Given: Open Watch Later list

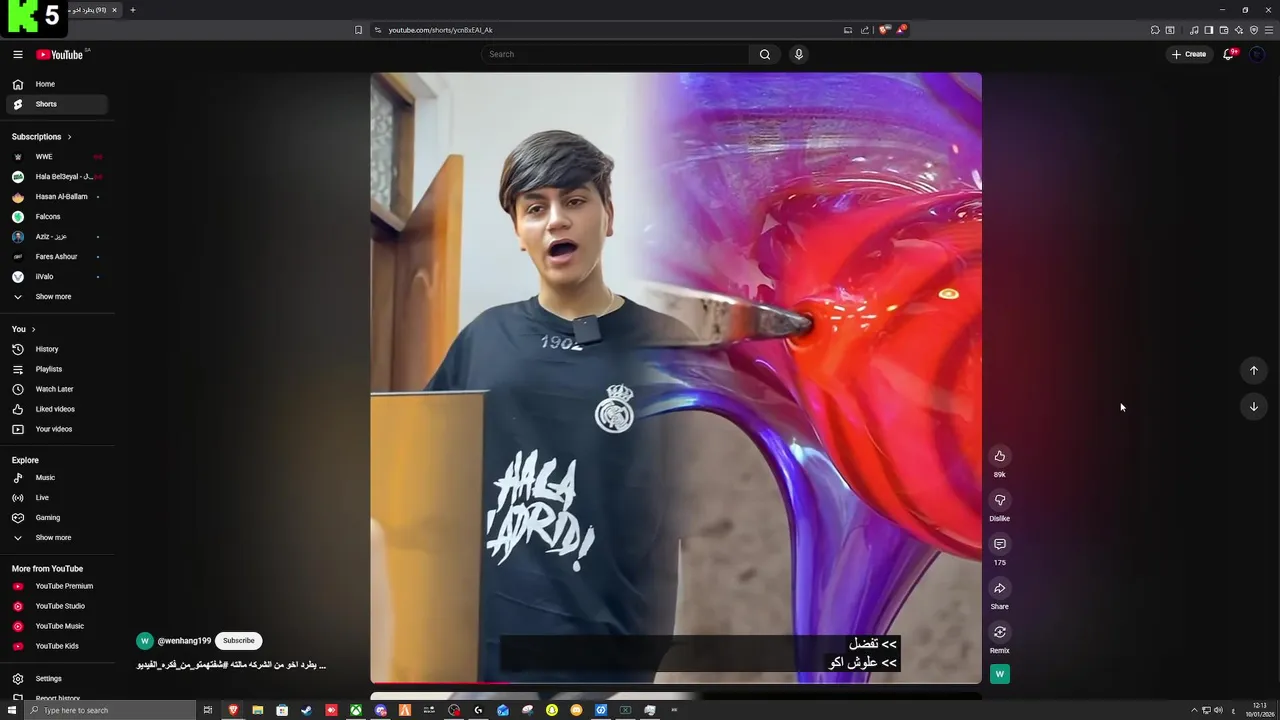Looking at the screenshot, I should click(57, 389).
